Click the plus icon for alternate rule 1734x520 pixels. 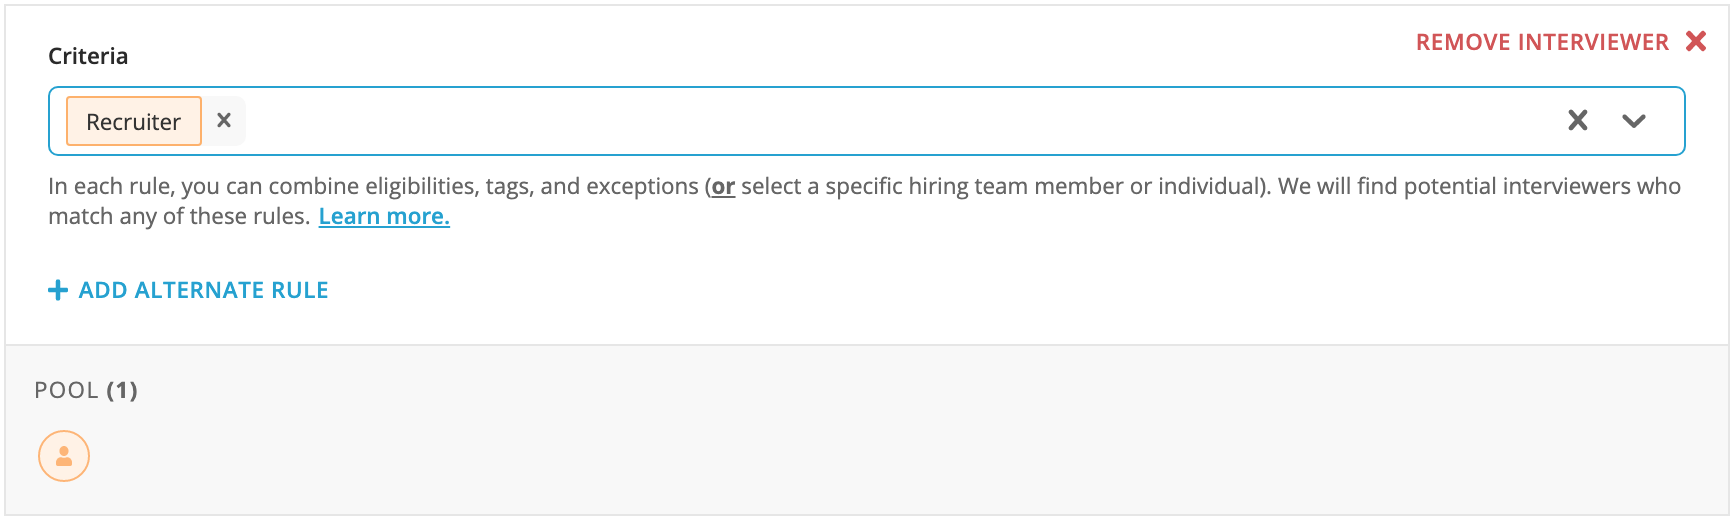58,290
